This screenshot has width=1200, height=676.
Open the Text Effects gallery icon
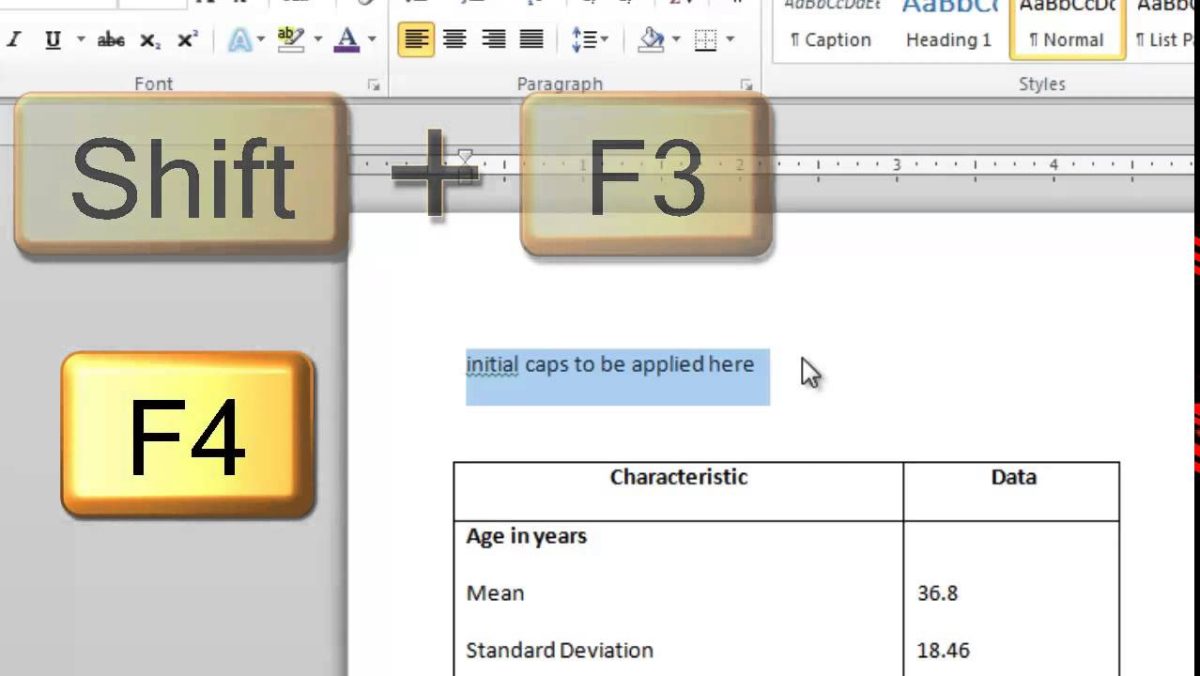click(x=238, y=40)
